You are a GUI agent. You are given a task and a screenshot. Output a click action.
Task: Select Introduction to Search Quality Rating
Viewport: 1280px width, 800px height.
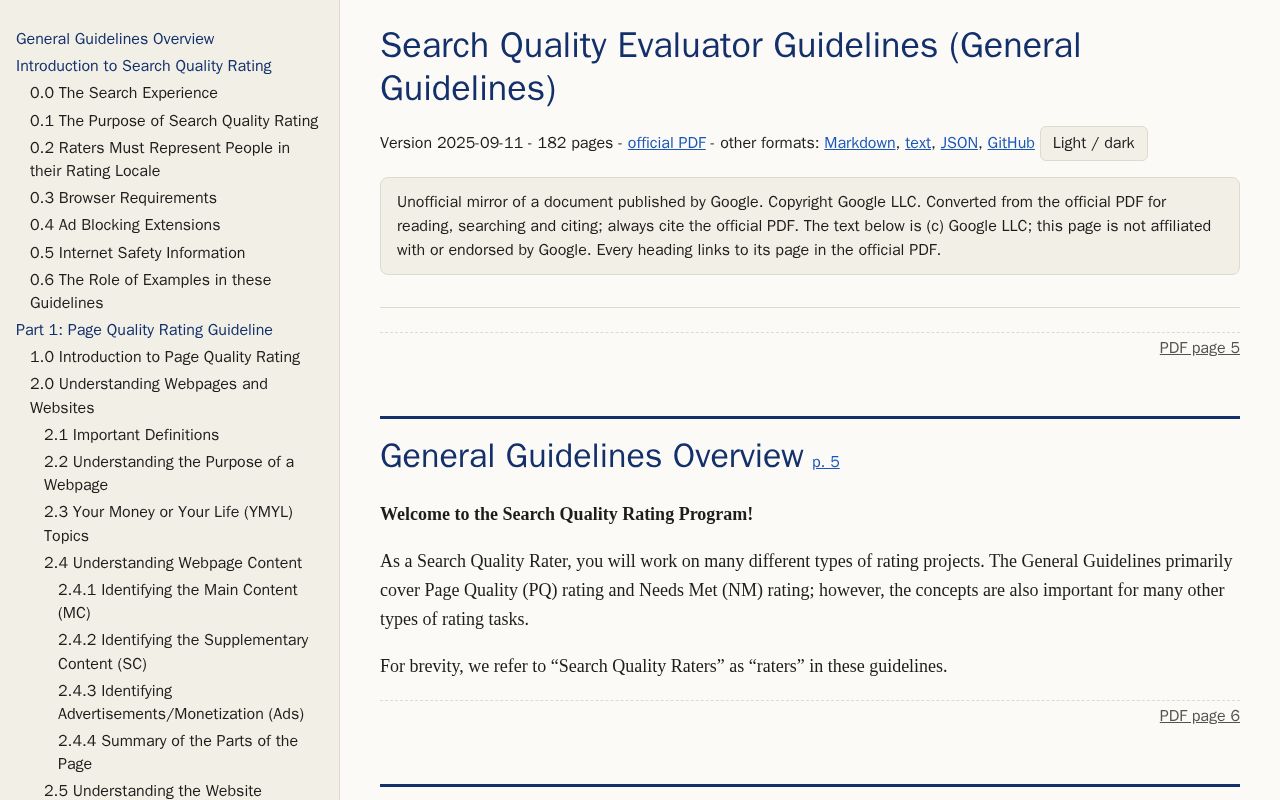pyautogui.click(x=144, y=66)
